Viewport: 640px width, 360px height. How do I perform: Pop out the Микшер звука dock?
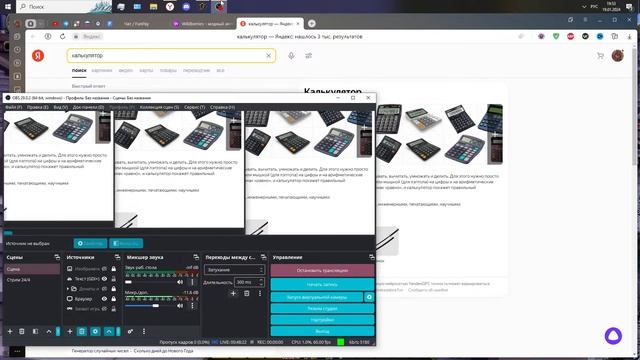click(x=196, y=257)
